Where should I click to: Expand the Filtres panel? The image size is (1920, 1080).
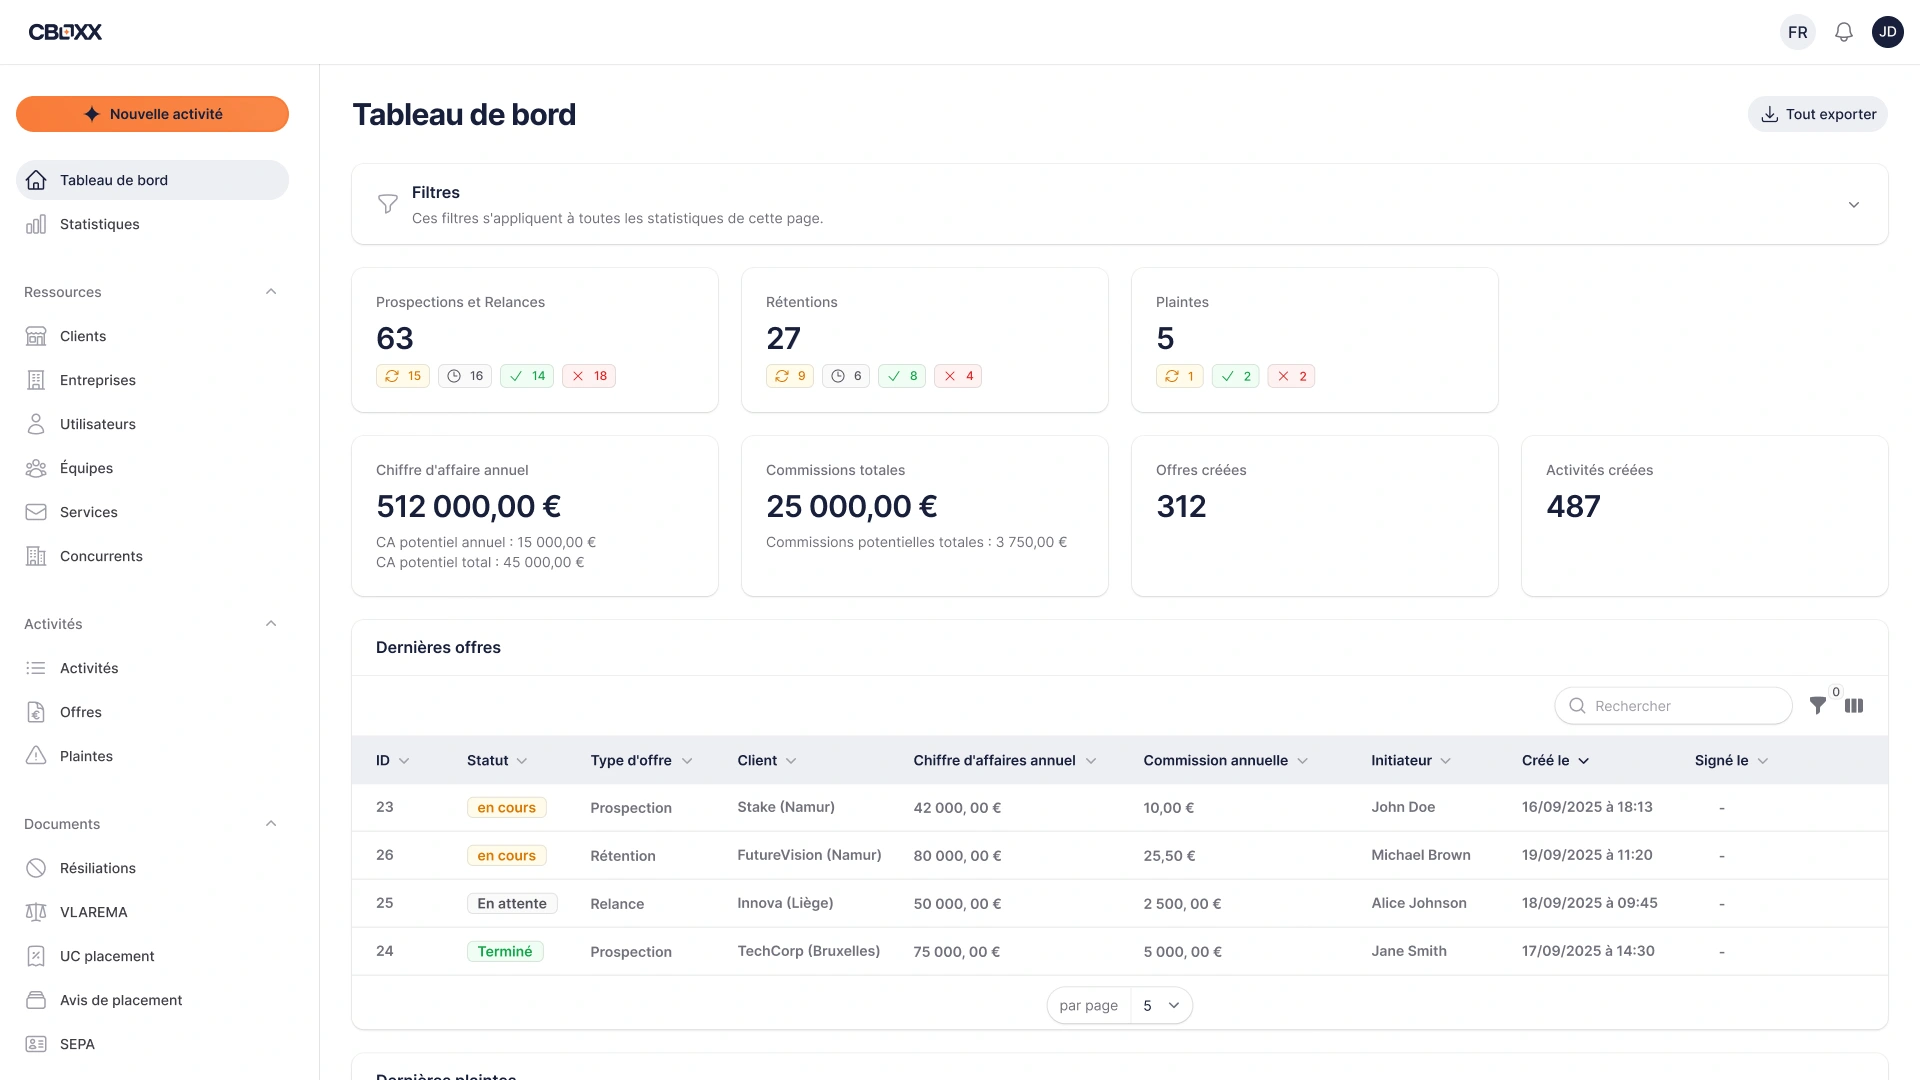1853,204
